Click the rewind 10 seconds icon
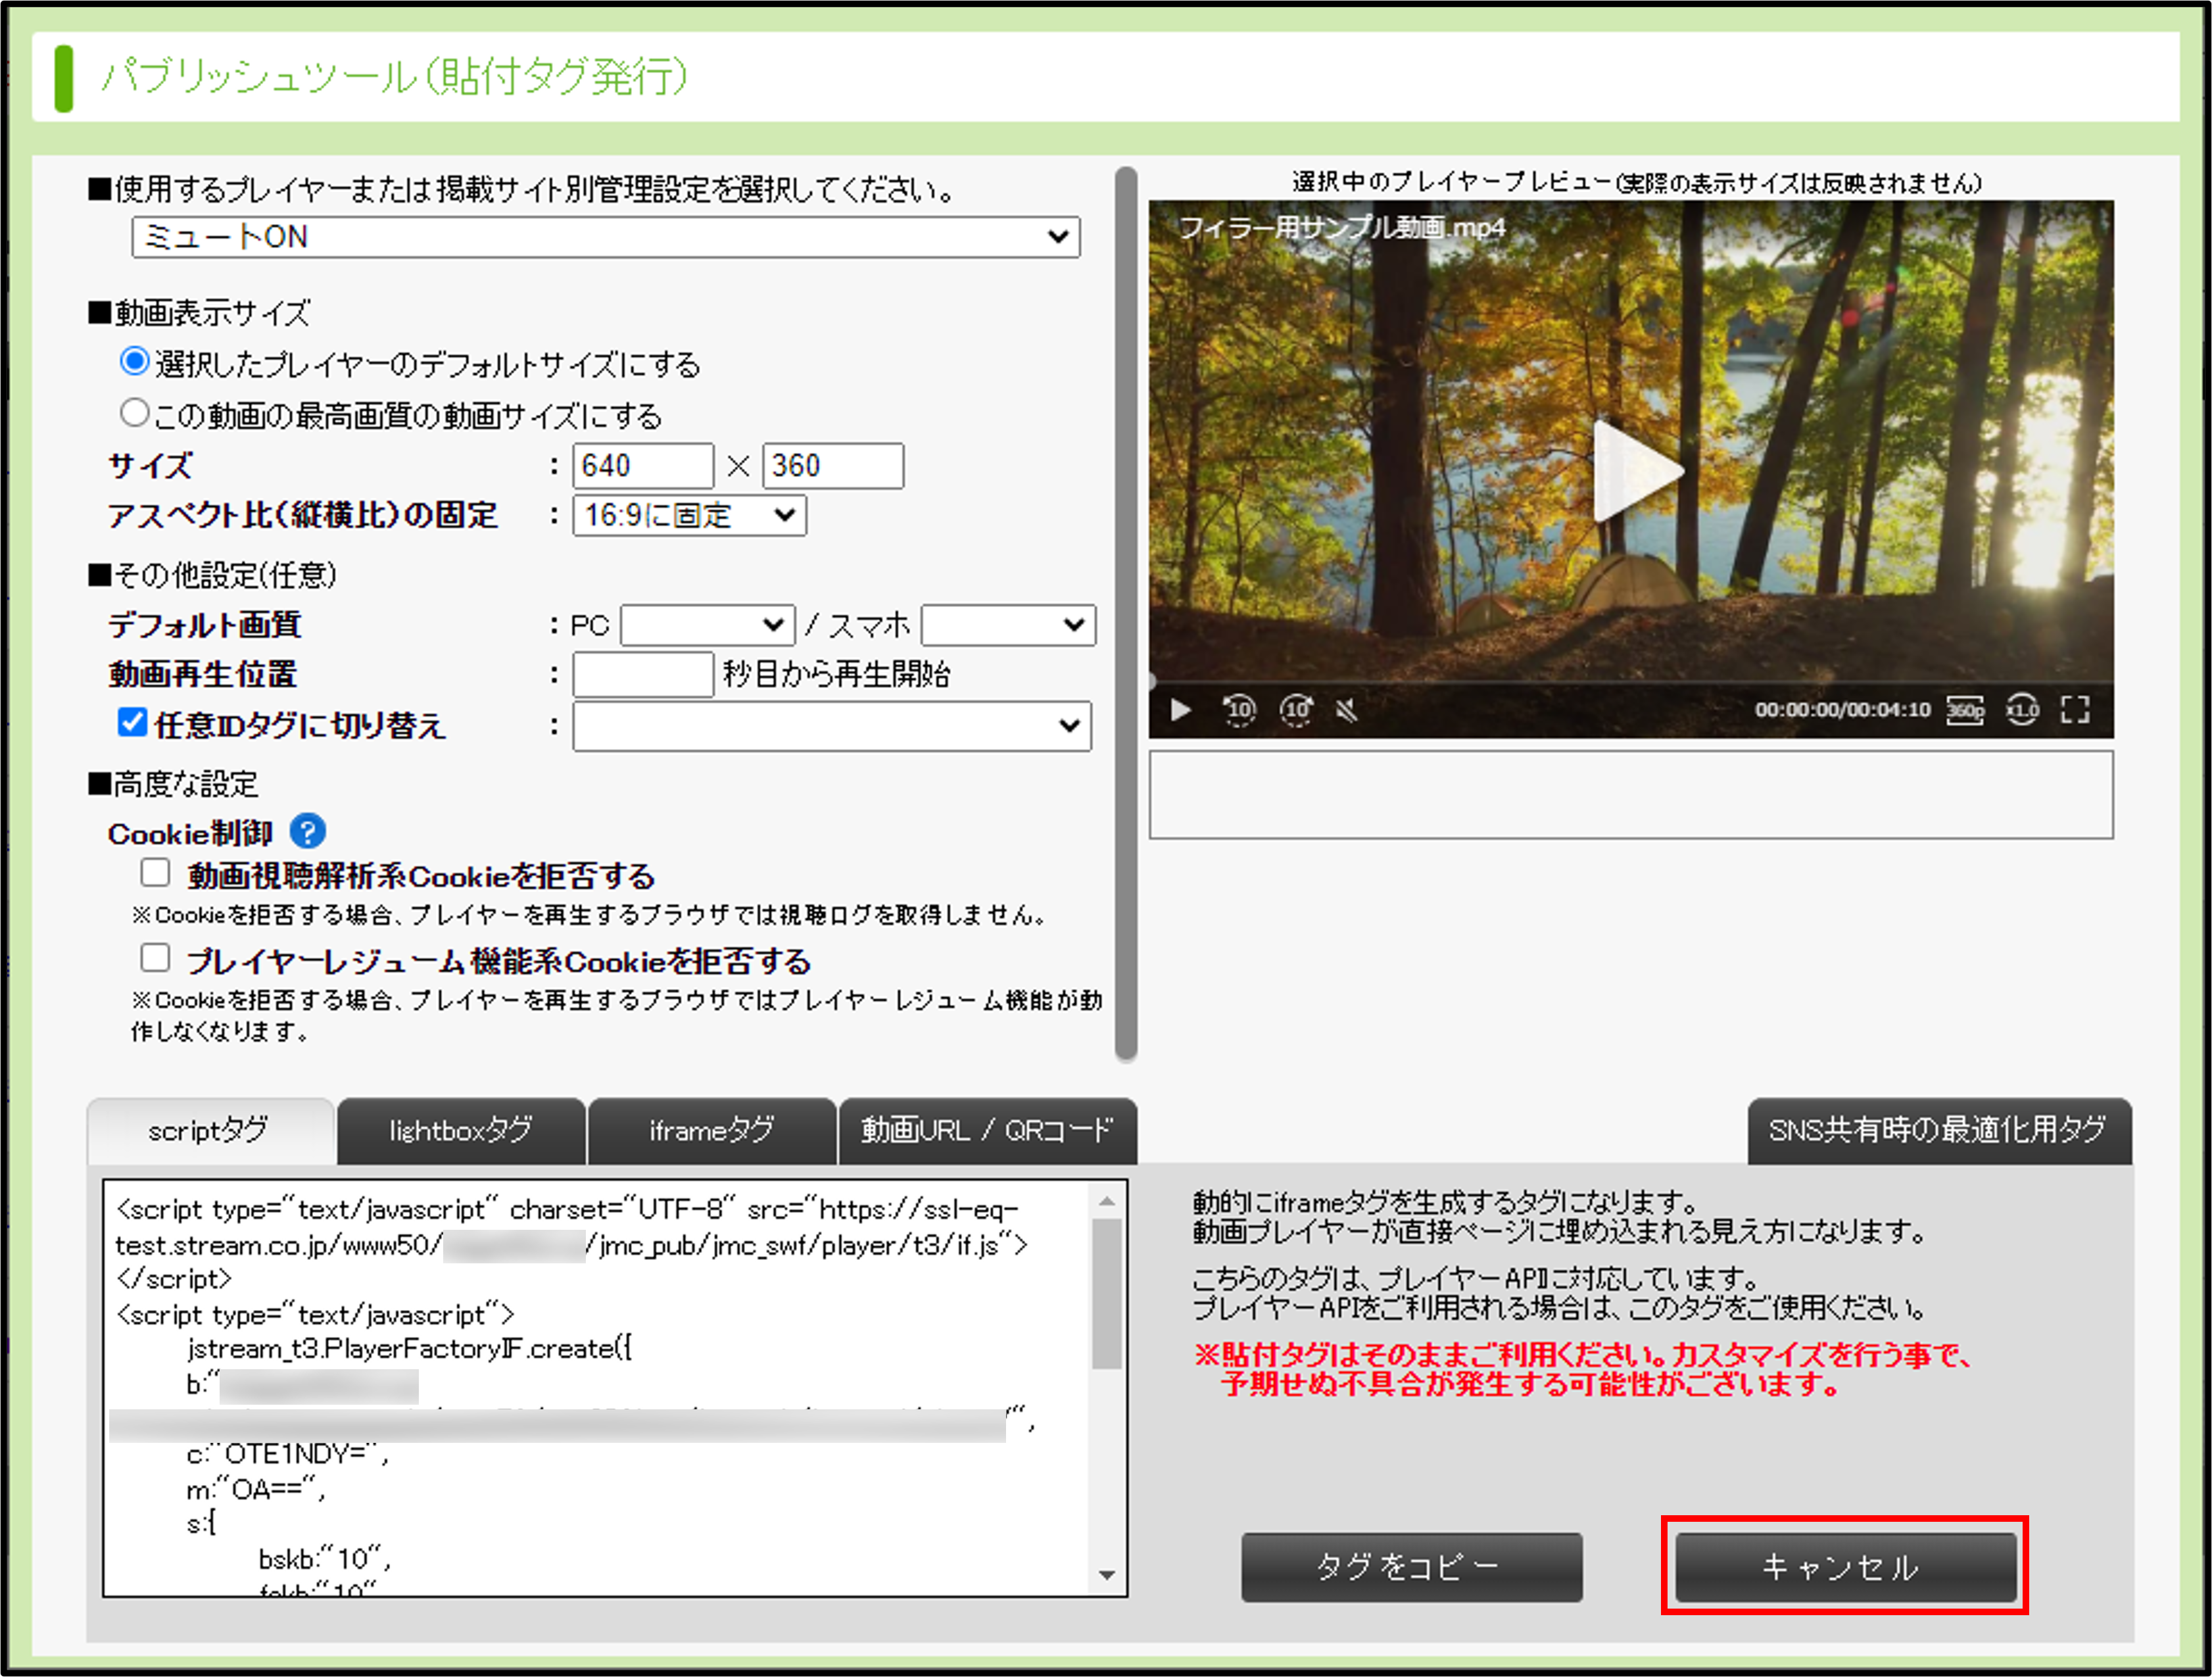 pyautogui.click(x=1239, y=710)
